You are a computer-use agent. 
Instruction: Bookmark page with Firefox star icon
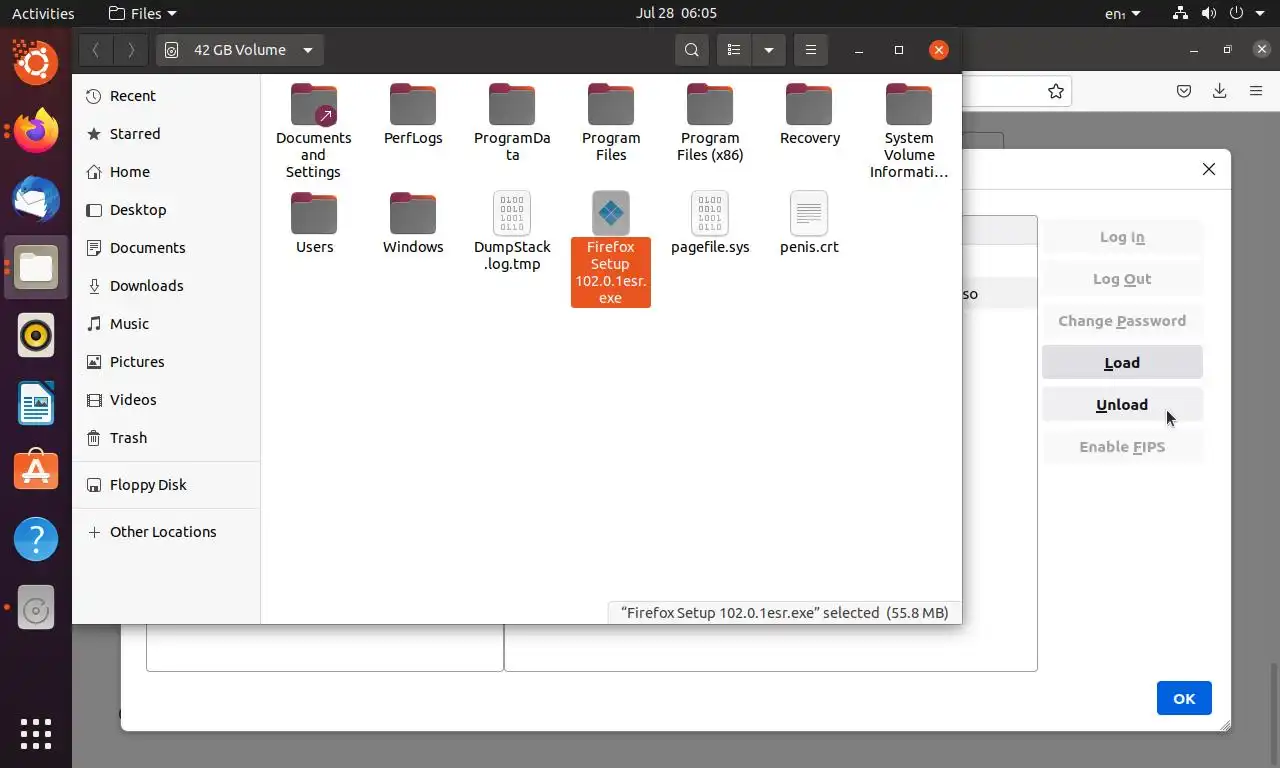point(1055,91)
